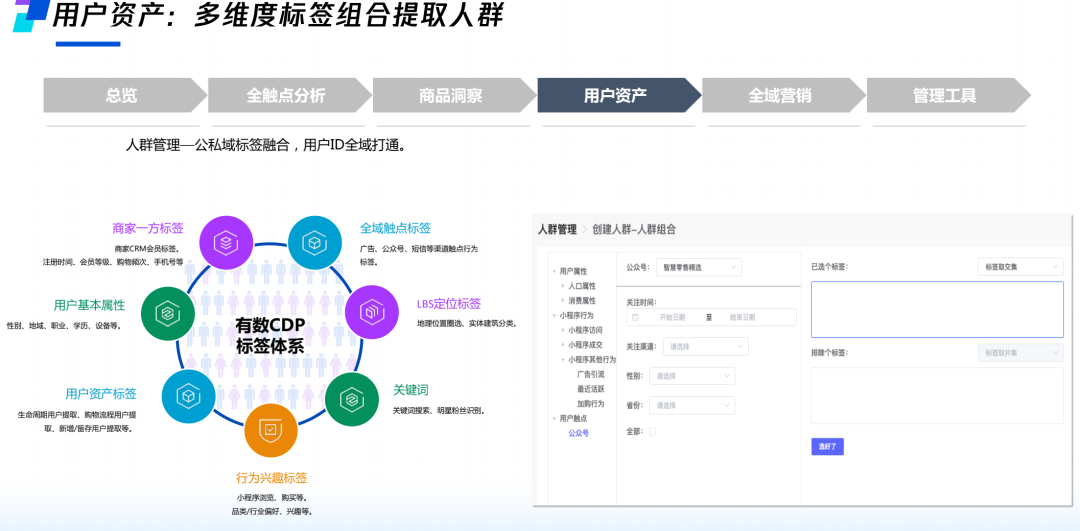
Task: Select 广告引流 in the tree
Action: pyautogui.click(x=590, y=374)
